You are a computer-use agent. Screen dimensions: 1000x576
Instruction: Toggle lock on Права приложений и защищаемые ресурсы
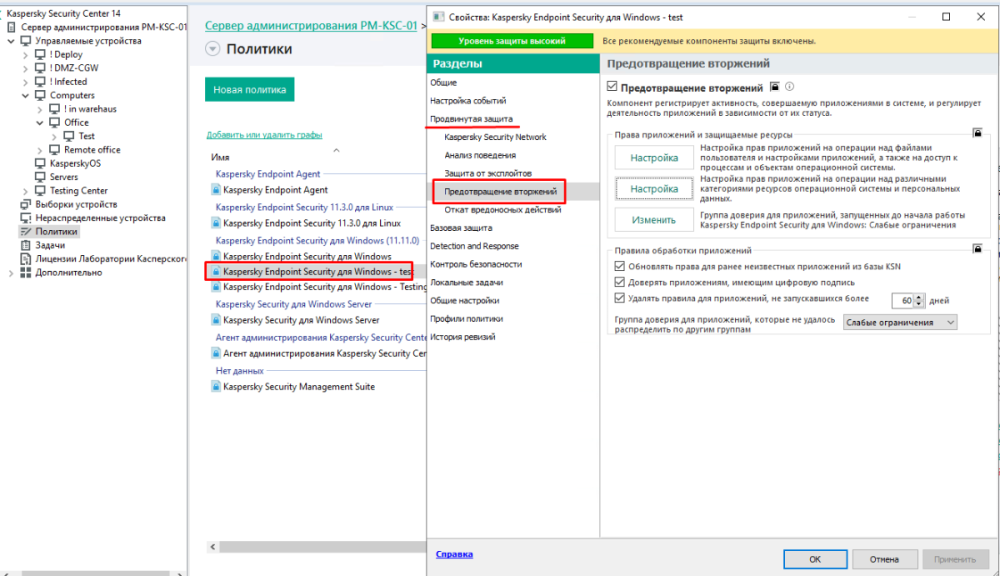(977, 133)
